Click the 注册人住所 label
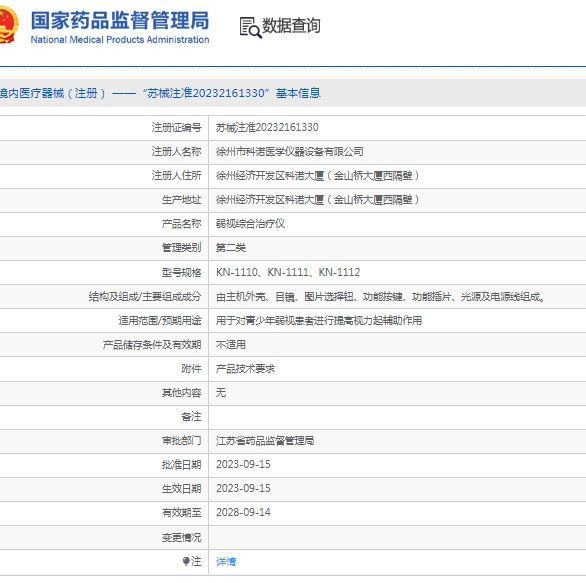 click(x=176, y=175)
